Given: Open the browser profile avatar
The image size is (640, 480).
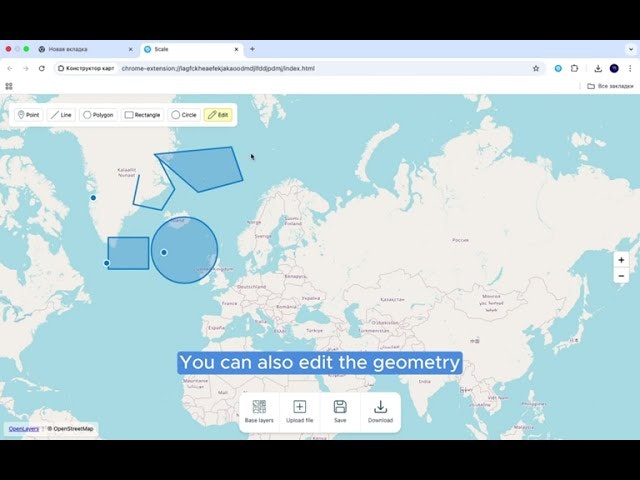Looking at the screenshot, I should [614, 69].
